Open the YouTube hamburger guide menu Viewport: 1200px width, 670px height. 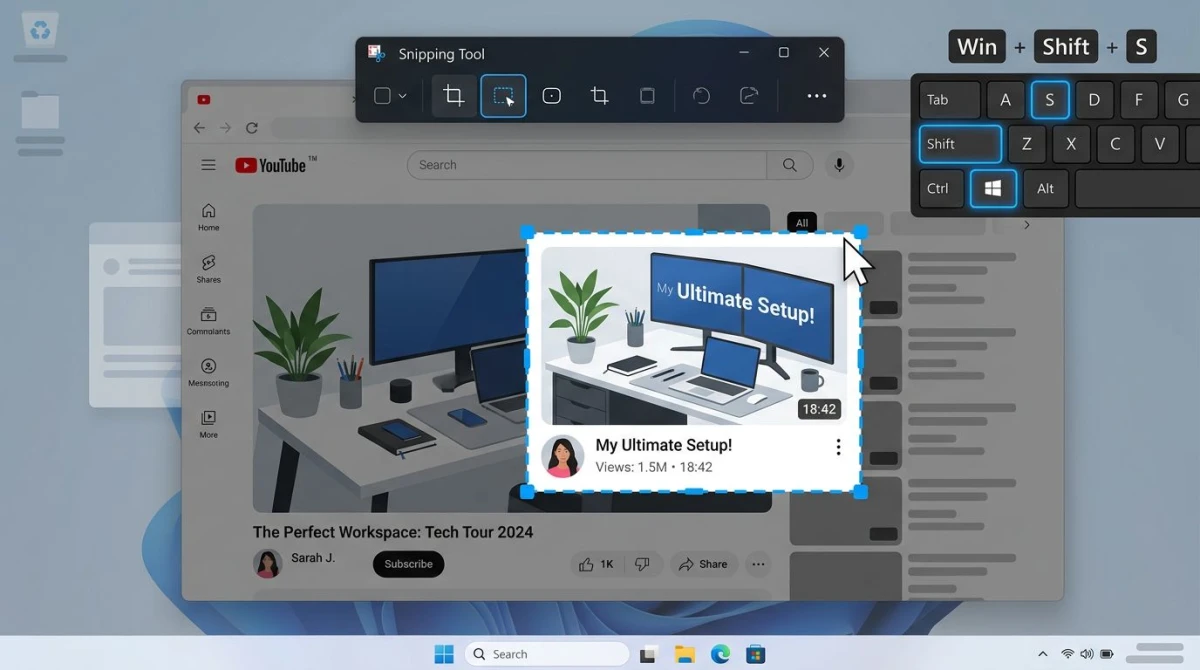(x=208, y=165)
